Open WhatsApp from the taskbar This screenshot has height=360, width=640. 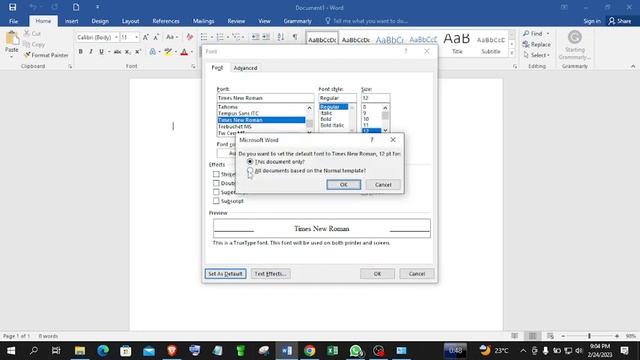point(356,351)
